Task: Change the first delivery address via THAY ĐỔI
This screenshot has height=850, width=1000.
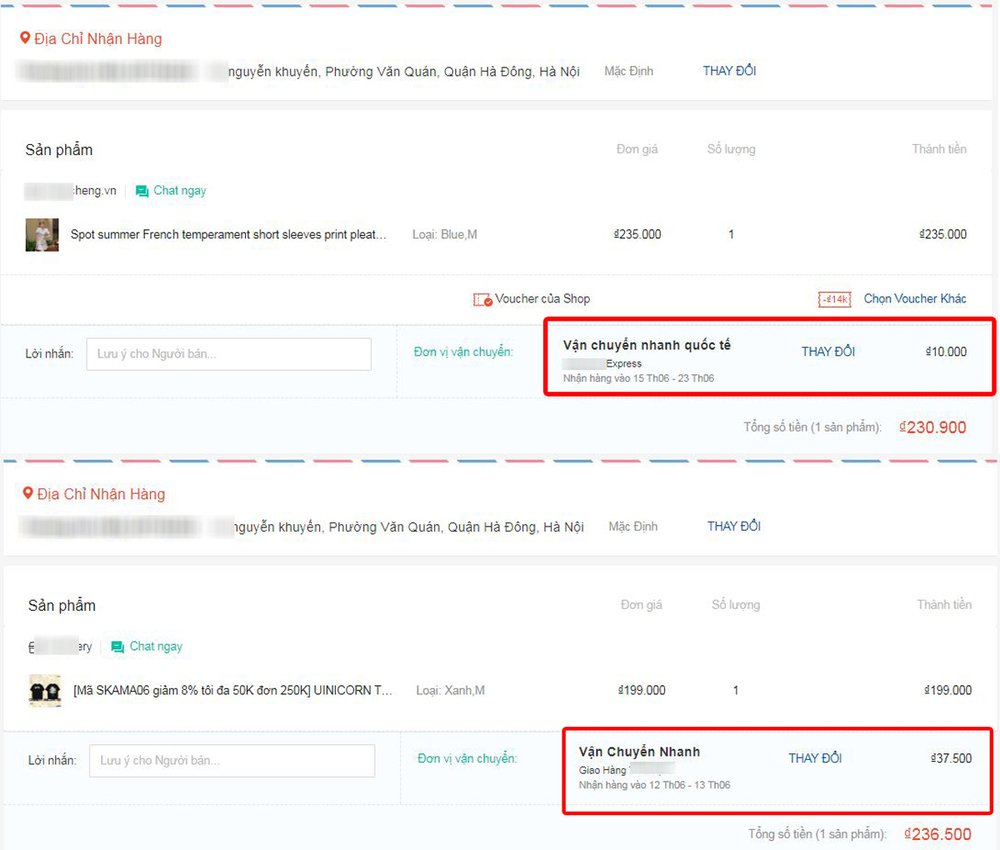Action: coord(730,72)
